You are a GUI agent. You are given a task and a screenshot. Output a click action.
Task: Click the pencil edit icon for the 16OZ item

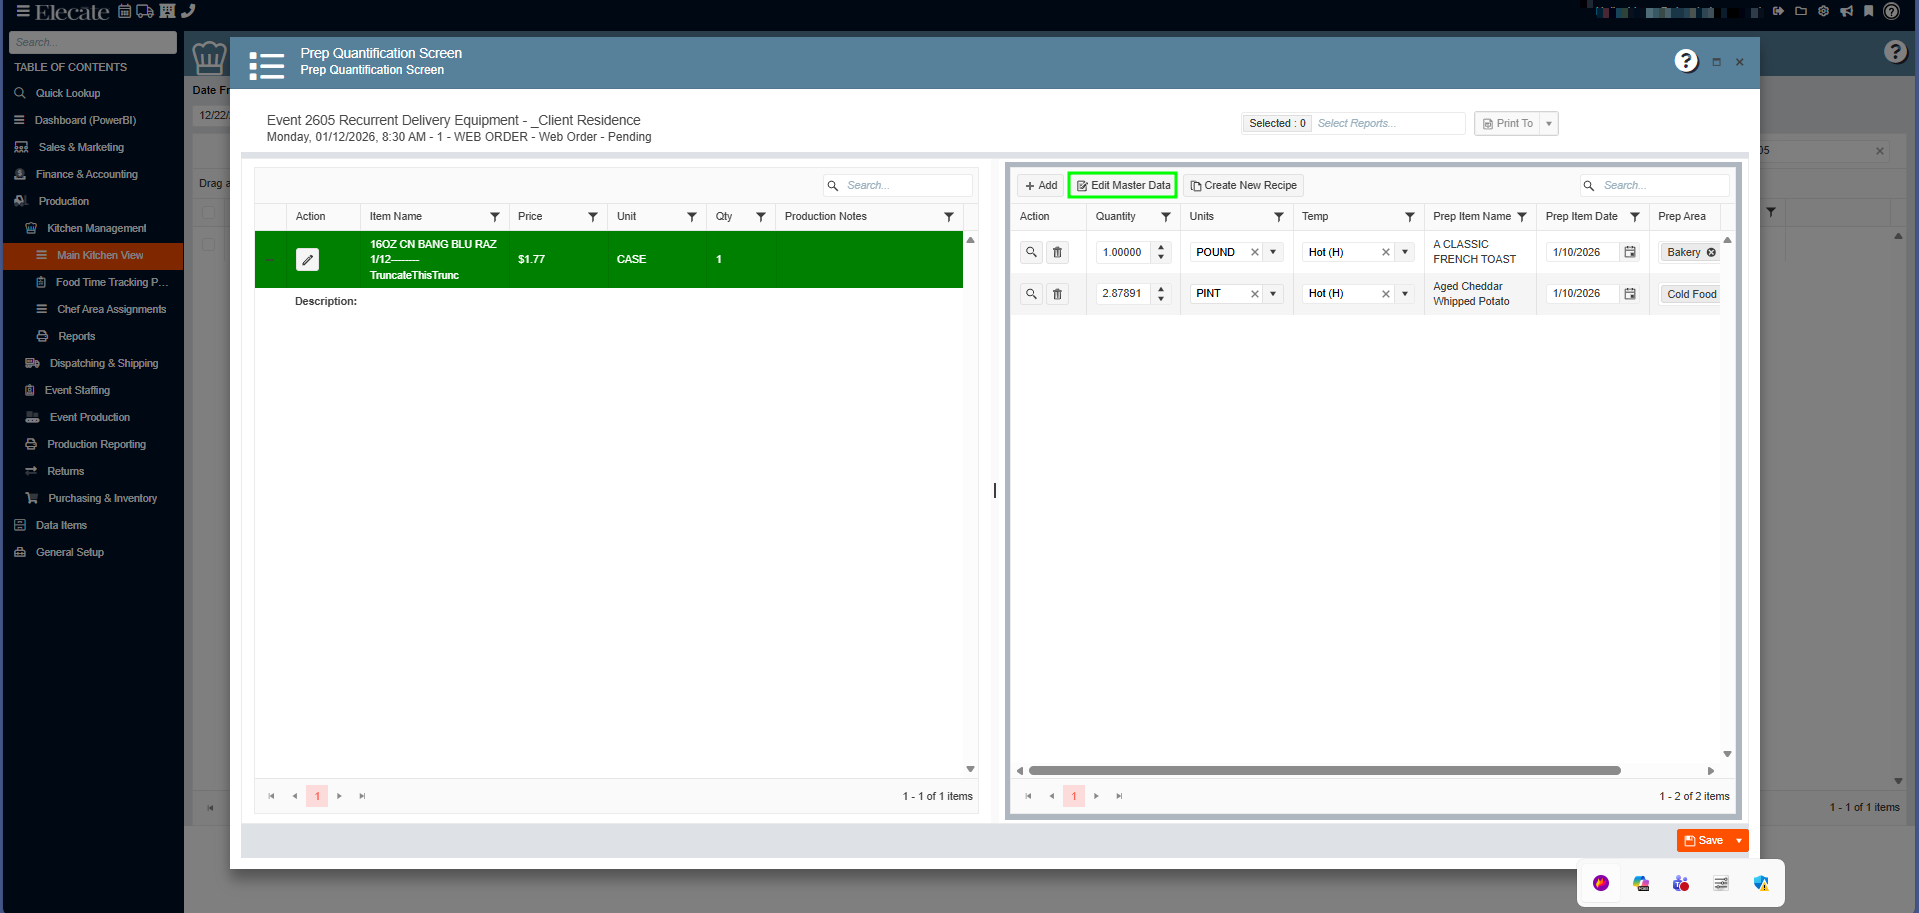point(307,260)
